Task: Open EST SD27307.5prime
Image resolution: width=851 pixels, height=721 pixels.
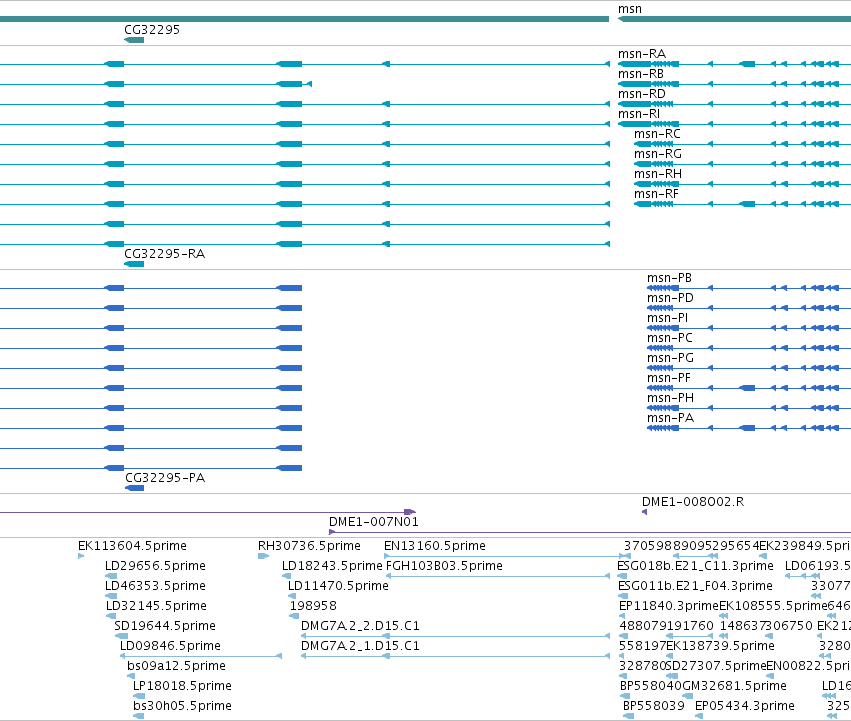Action: [x=716, y=666]
